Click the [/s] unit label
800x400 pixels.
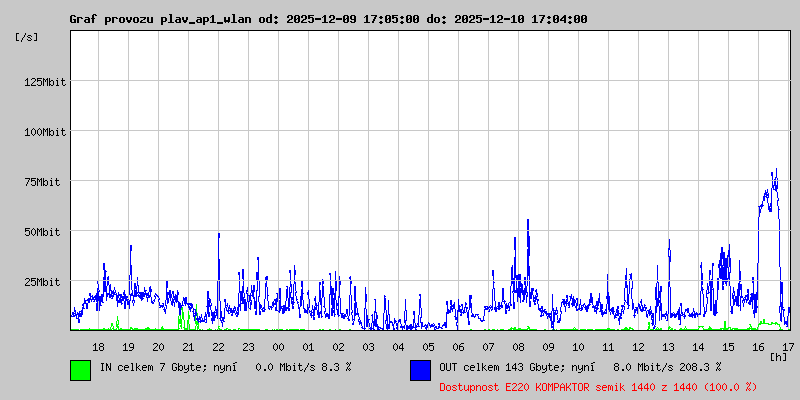coord(27,37)
